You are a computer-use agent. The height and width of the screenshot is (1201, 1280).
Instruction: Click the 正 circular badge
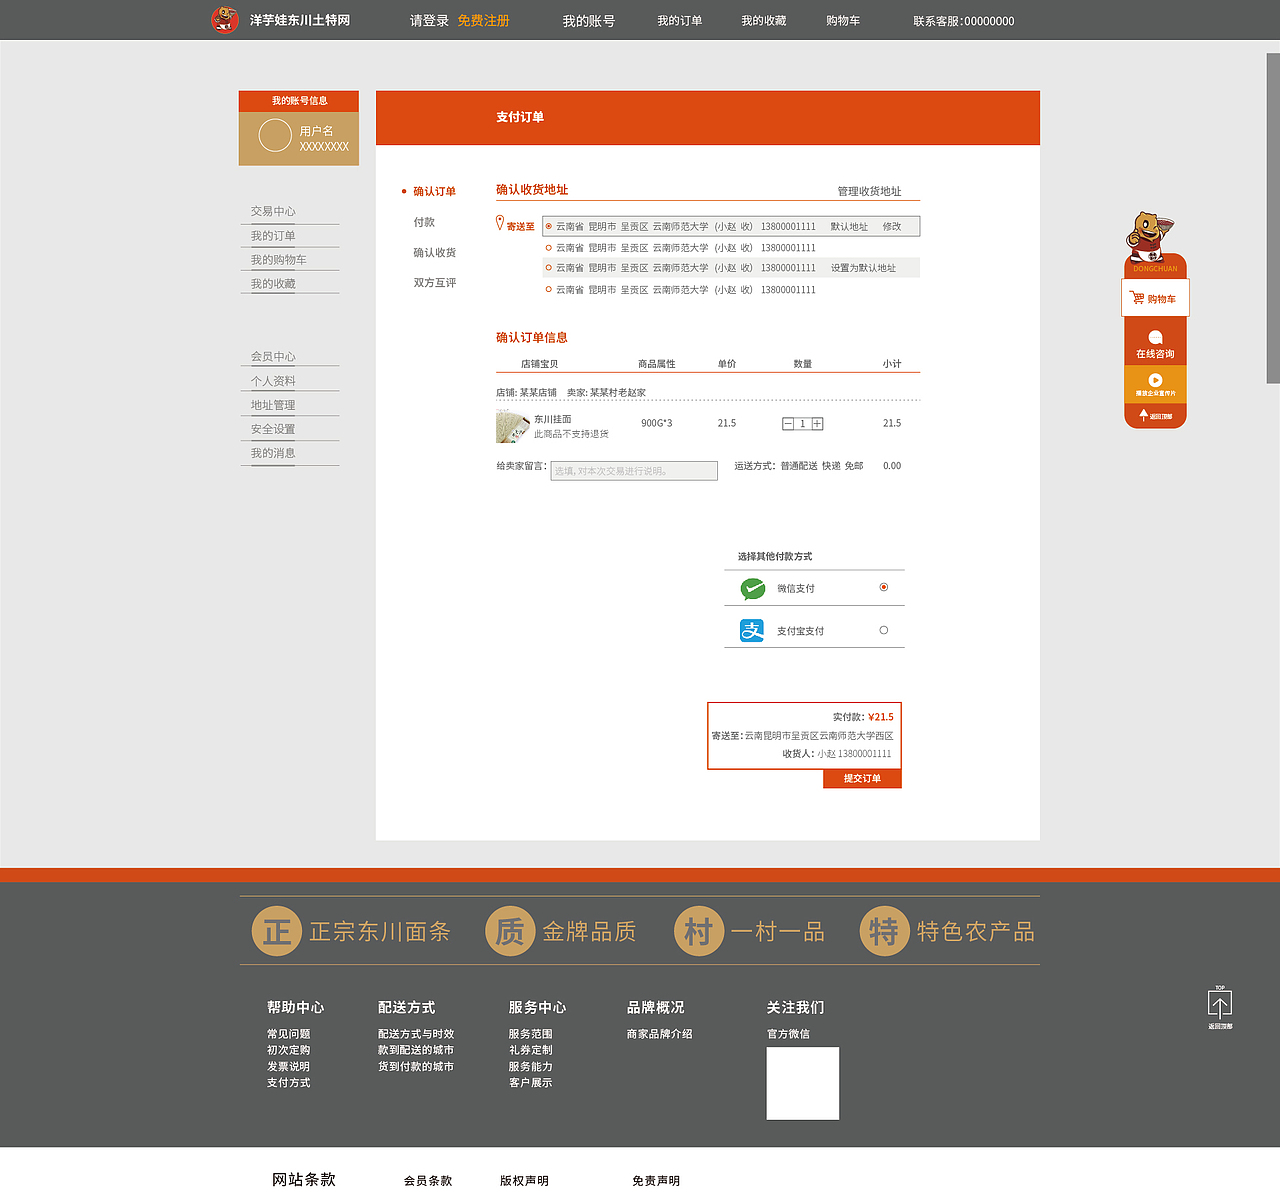tap(277, 931)
